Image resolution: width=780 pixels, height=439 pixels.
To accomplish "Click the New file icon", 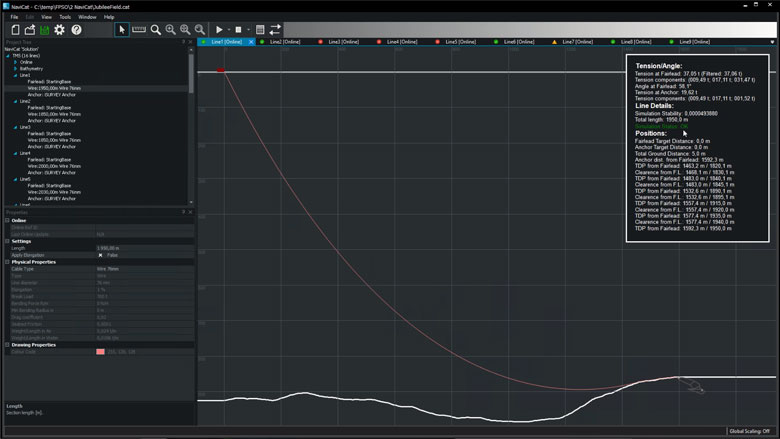I will pyautogui.click(x=15, y=30).
